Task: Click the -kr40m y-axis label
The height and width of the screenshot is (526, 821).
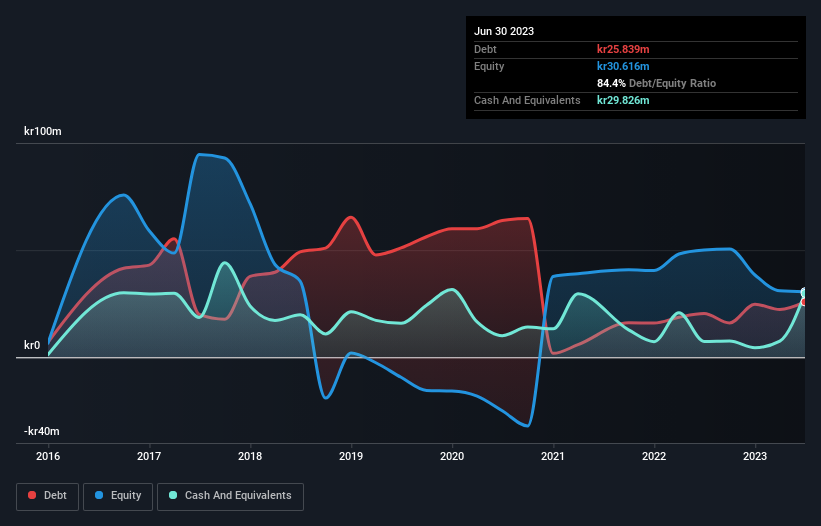Action: point(41,431)
